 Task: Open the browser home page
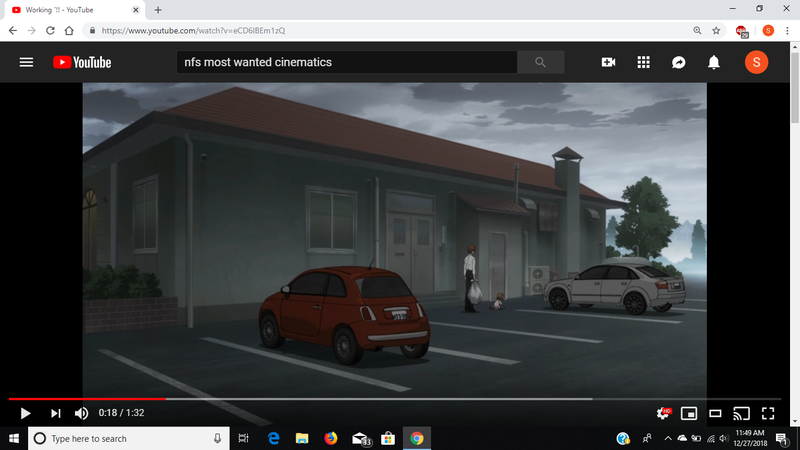pyautogui.click(x=69, y=31)
